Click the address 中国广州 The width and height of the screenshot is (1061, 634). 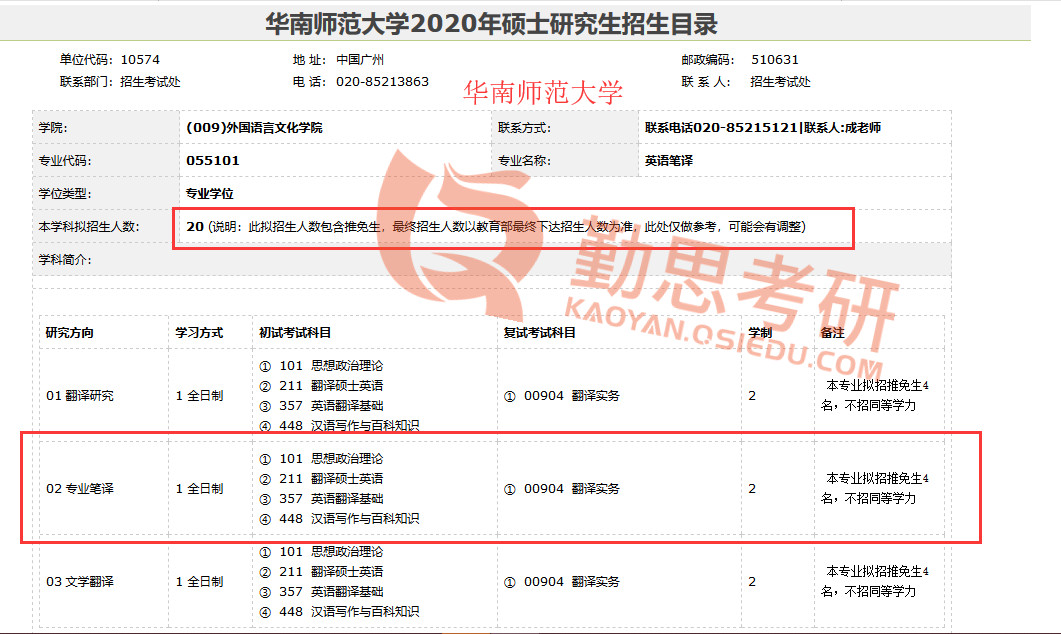360,60
